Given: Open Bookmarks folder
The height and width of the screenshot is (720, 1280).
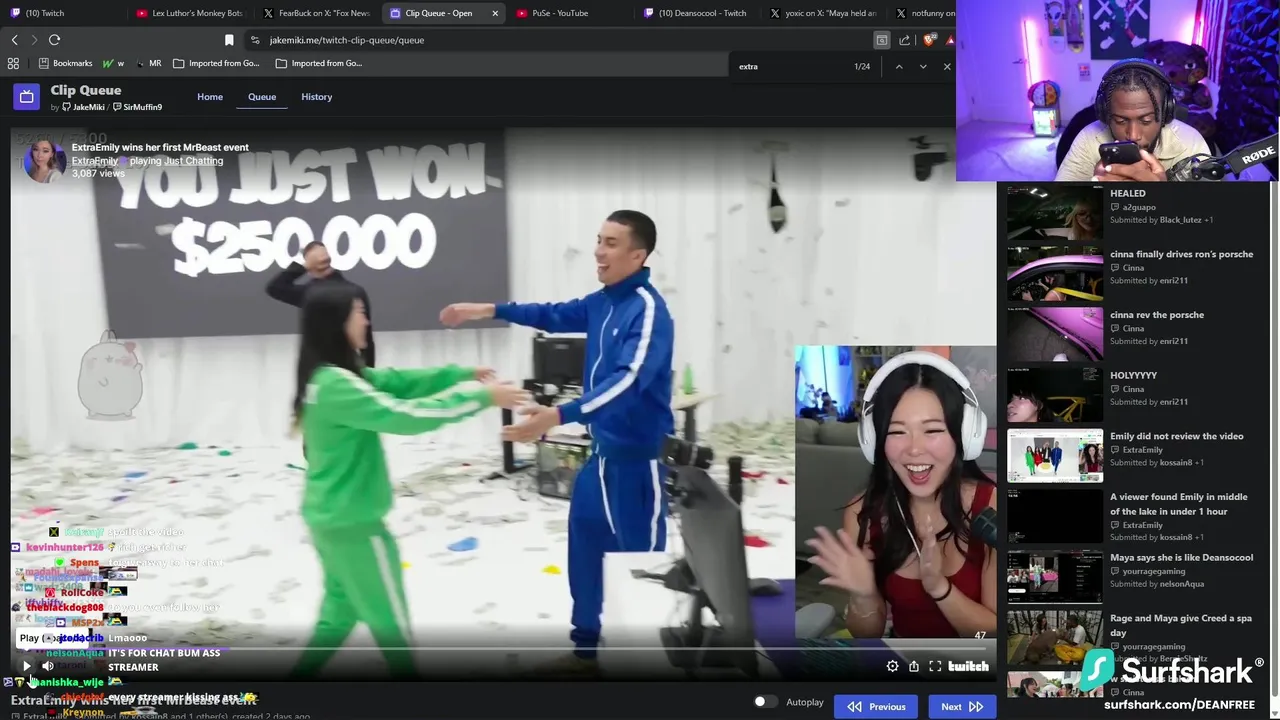Looking at the screenshot, I should pos(65,63).
